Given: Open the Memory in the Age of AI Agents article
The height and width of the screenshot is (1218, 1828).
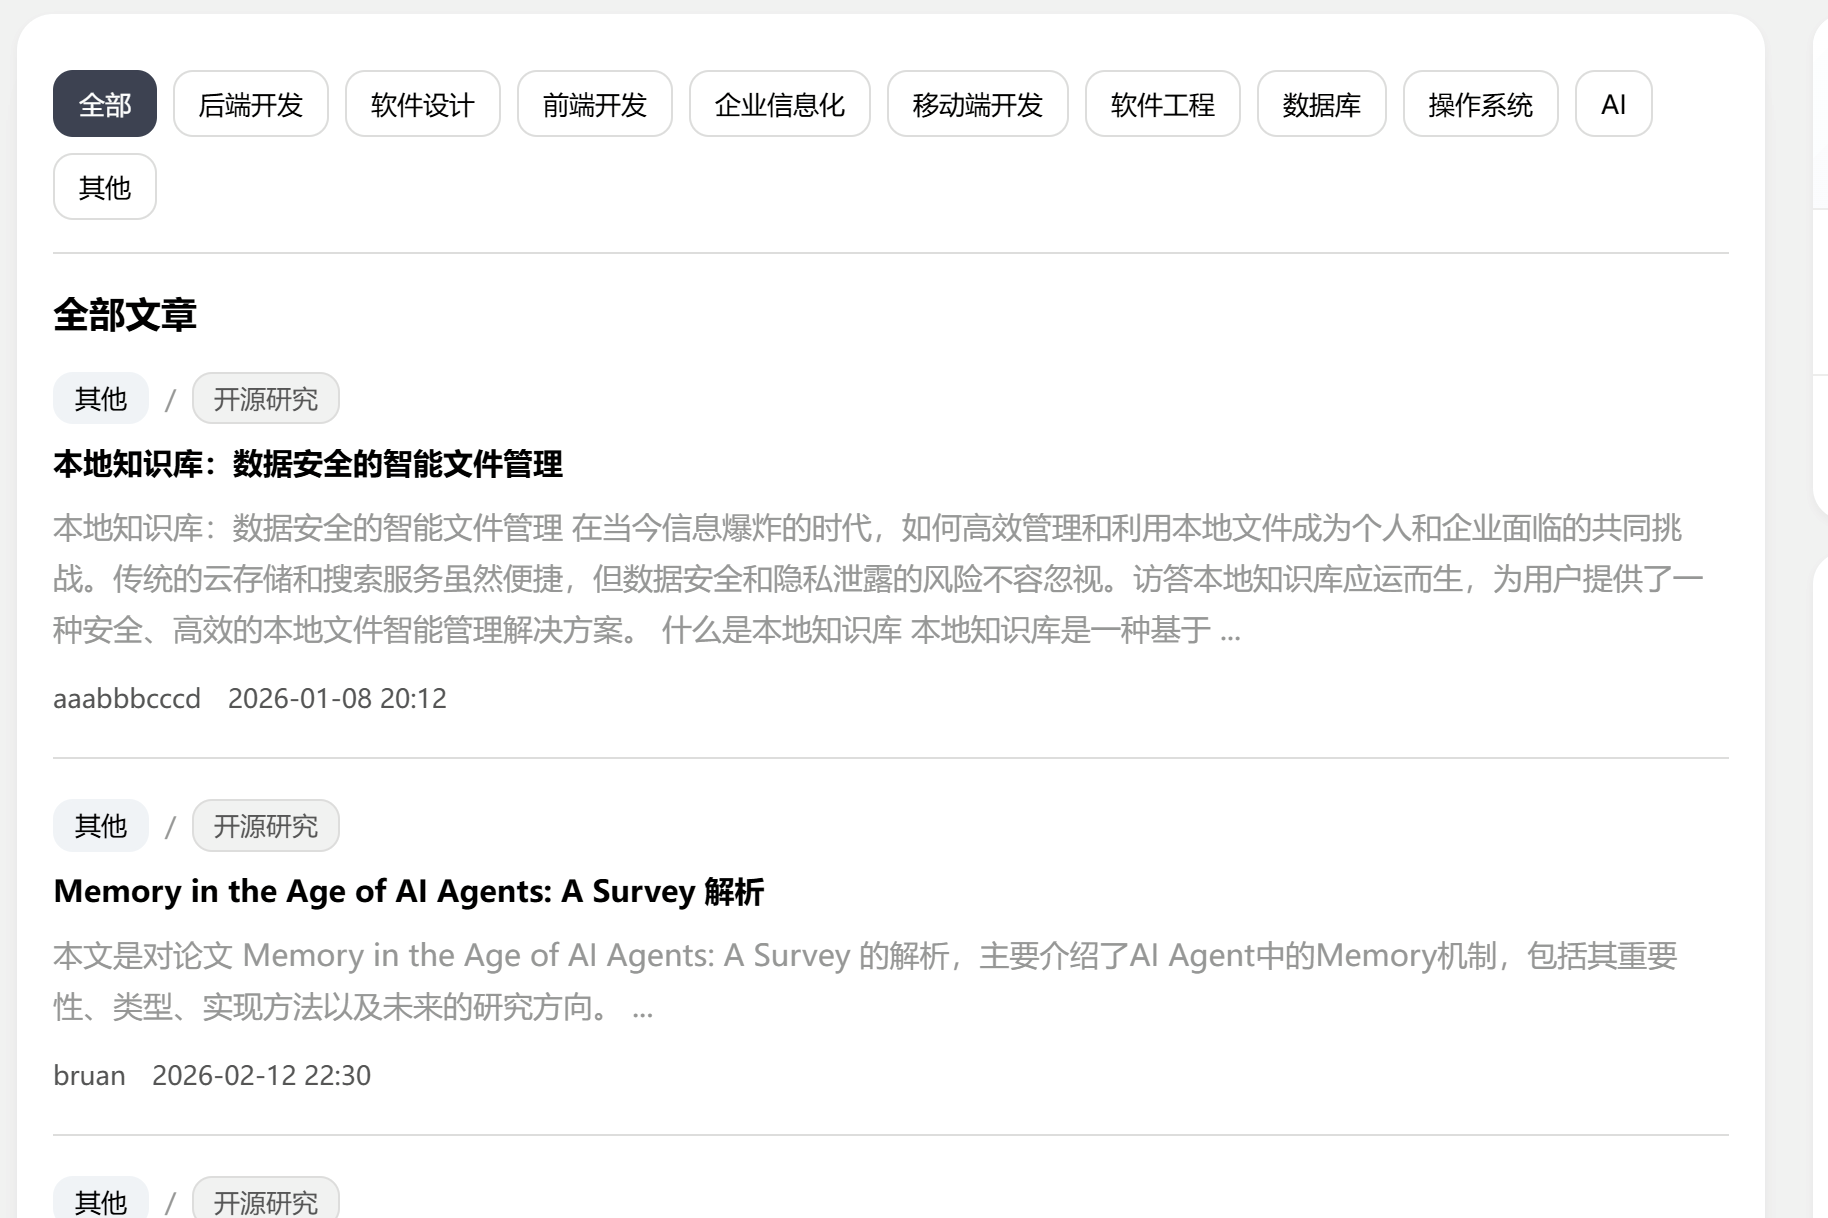Looking at the screenshot, I should [x=409, y=891].
